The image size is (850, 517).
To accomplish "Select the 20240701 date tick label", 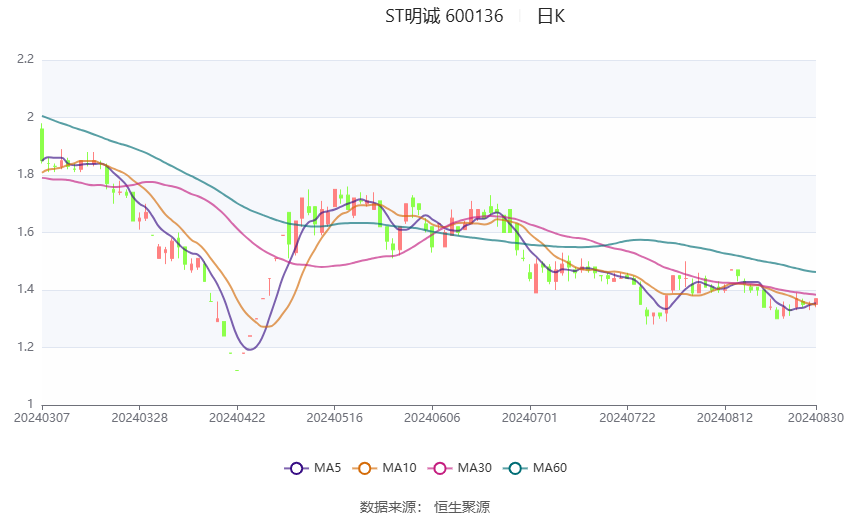I will [530, 418].
